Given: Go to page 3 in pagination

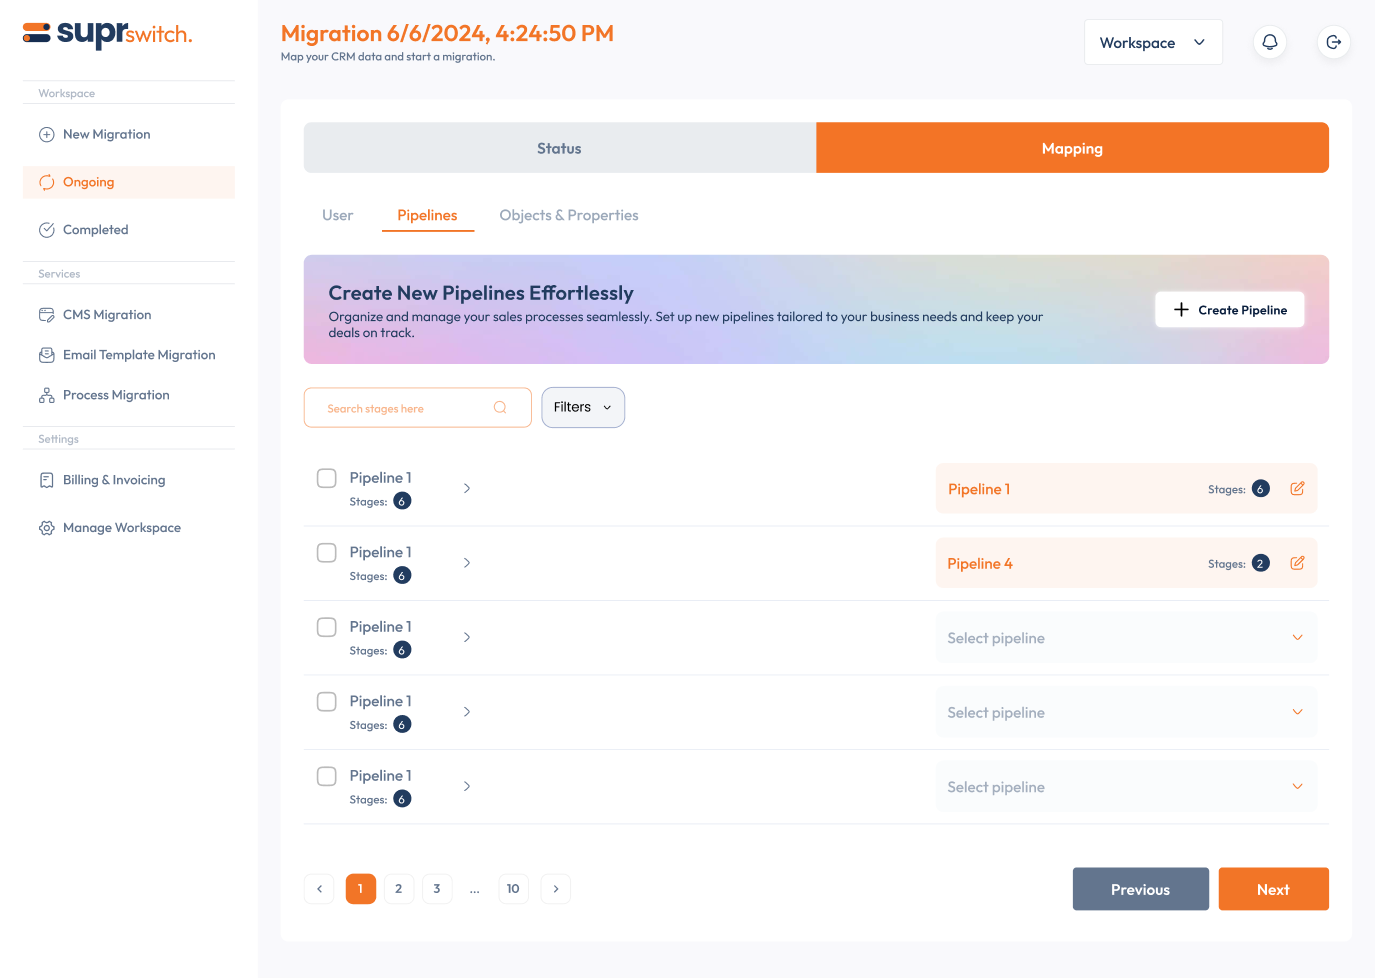Looking at the screenshot, I should point(437,889).
